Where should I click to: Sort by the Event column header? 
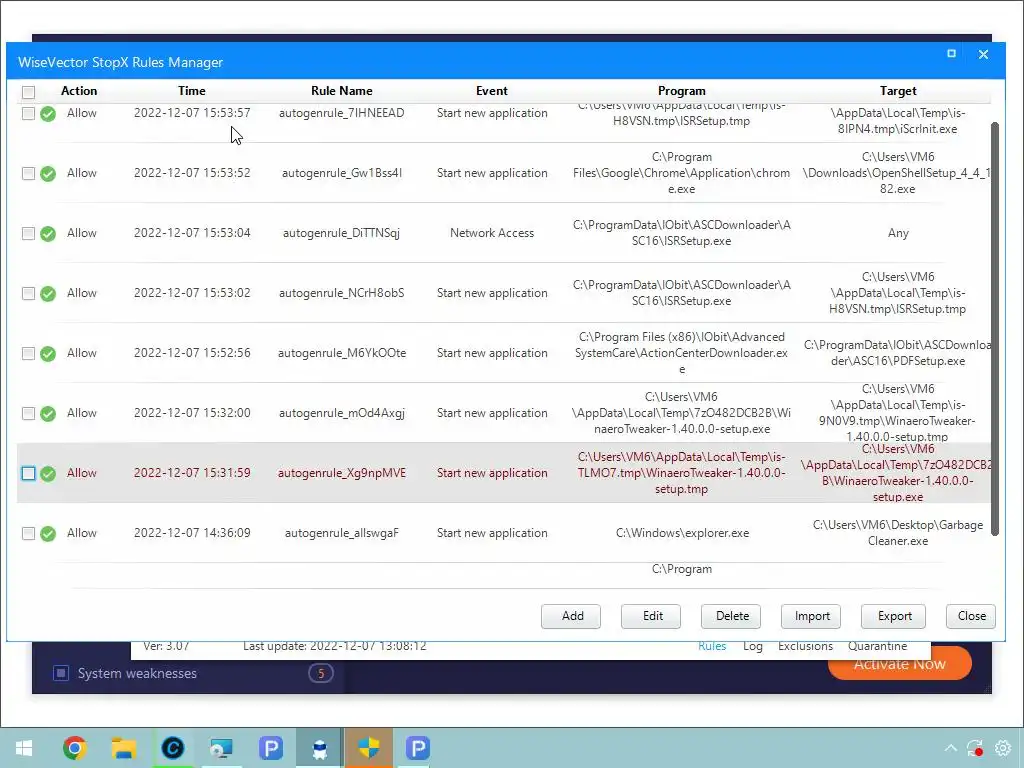492,91
